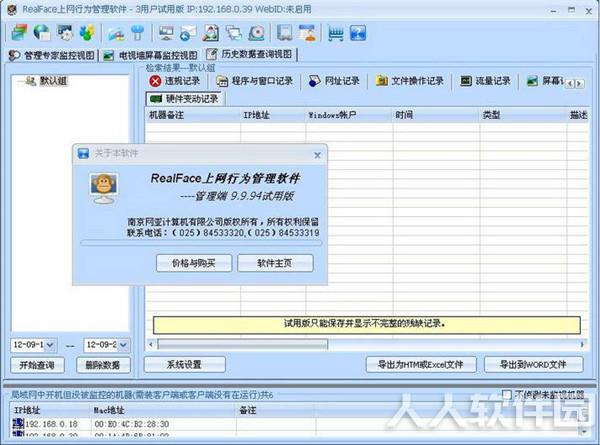Open the 流量记录 tab
Viewport: 600px width, 445px height.
tap(485, 81)
